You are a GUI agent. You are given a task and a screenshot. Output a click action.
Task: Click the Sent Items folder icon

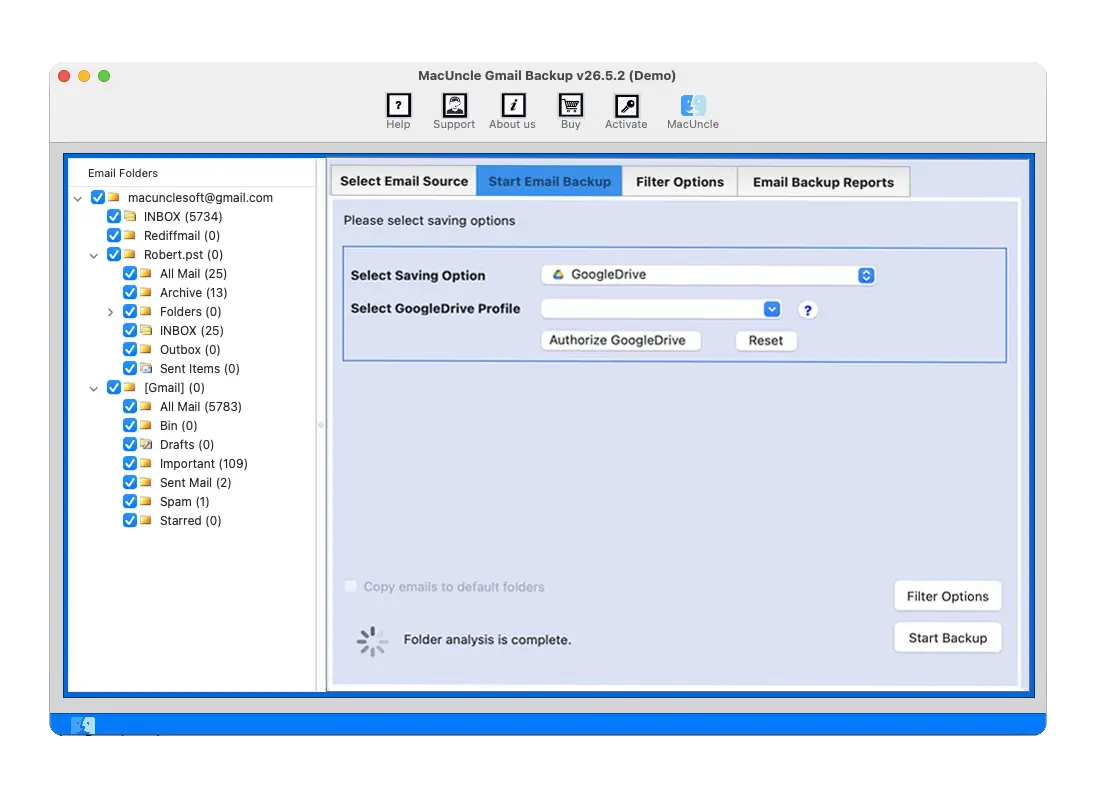point(146,368)
